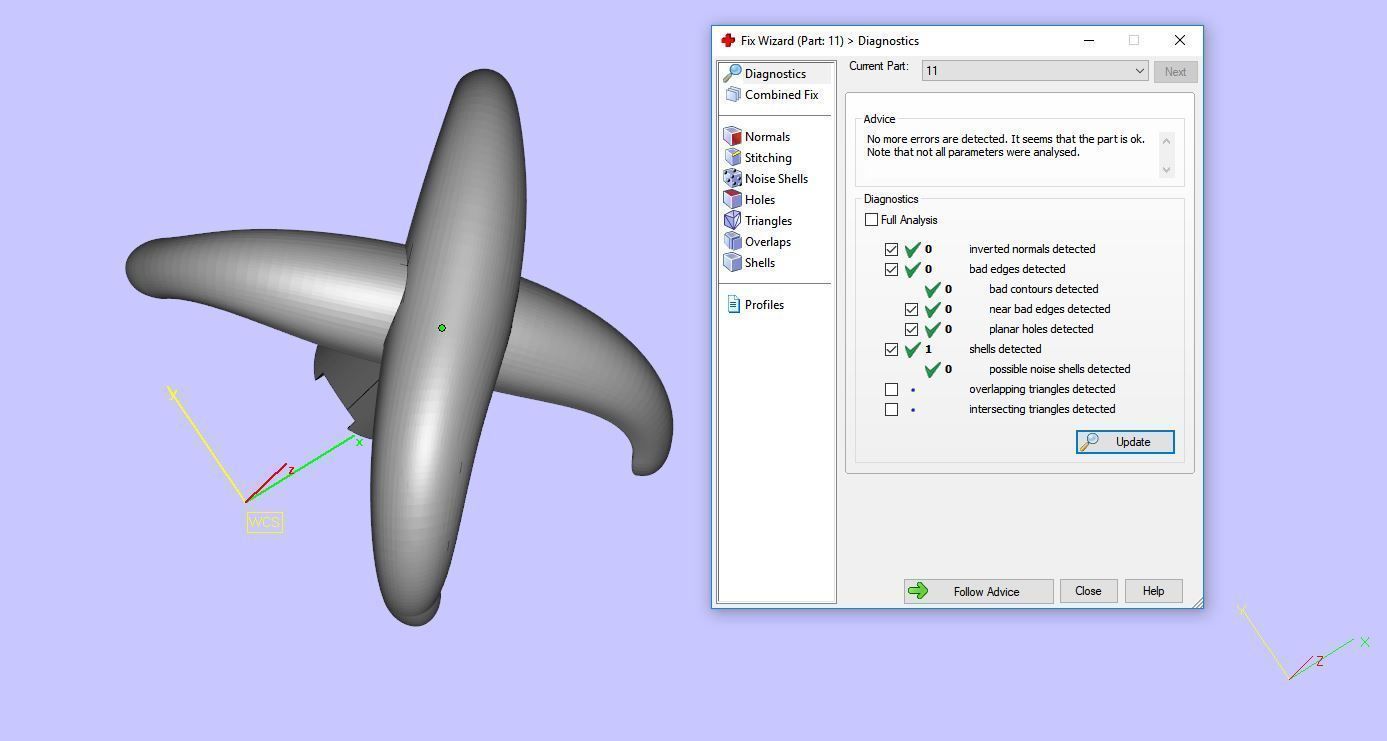The width and height of the screenshot is (1387, 741).
Task: Click the '1' shells detected count
Action: tap(928, 349)
